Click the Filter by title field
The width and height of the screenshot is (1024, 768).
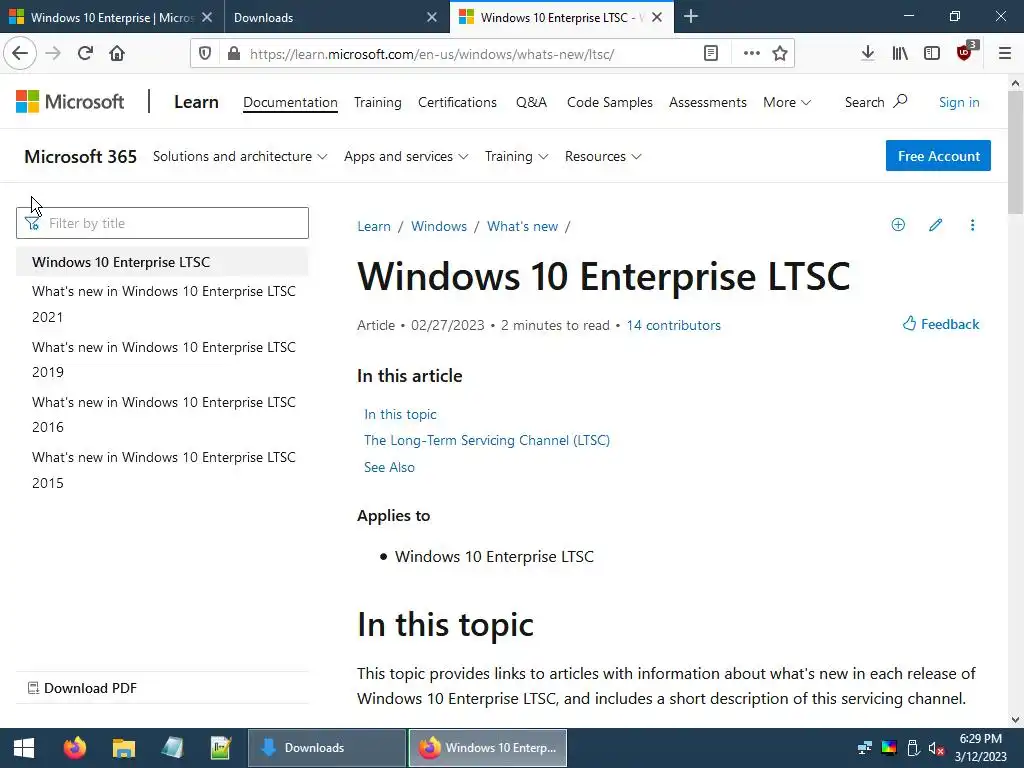coord(162,223)
